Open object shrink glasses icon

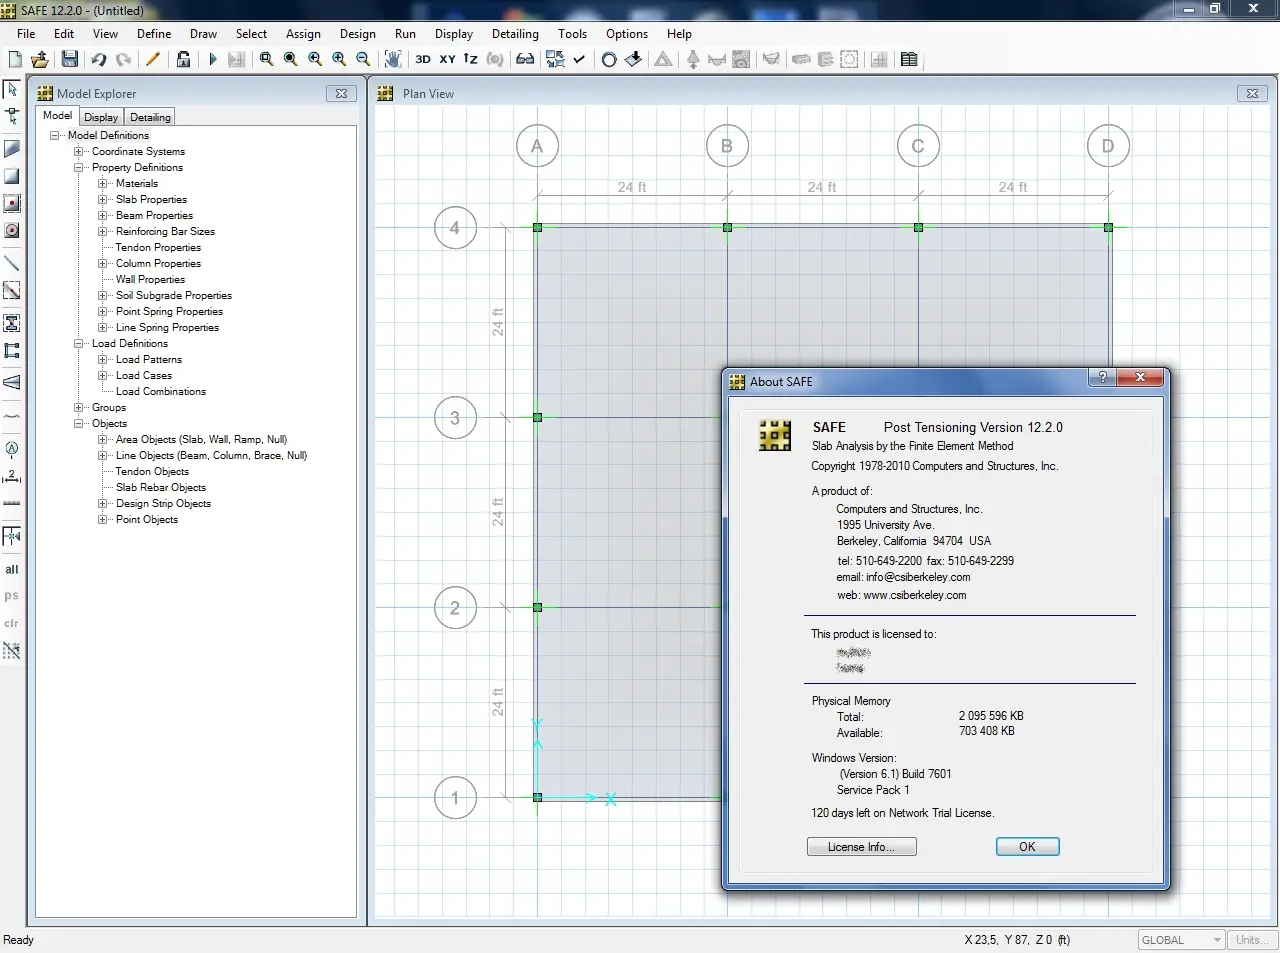point(525,59)
